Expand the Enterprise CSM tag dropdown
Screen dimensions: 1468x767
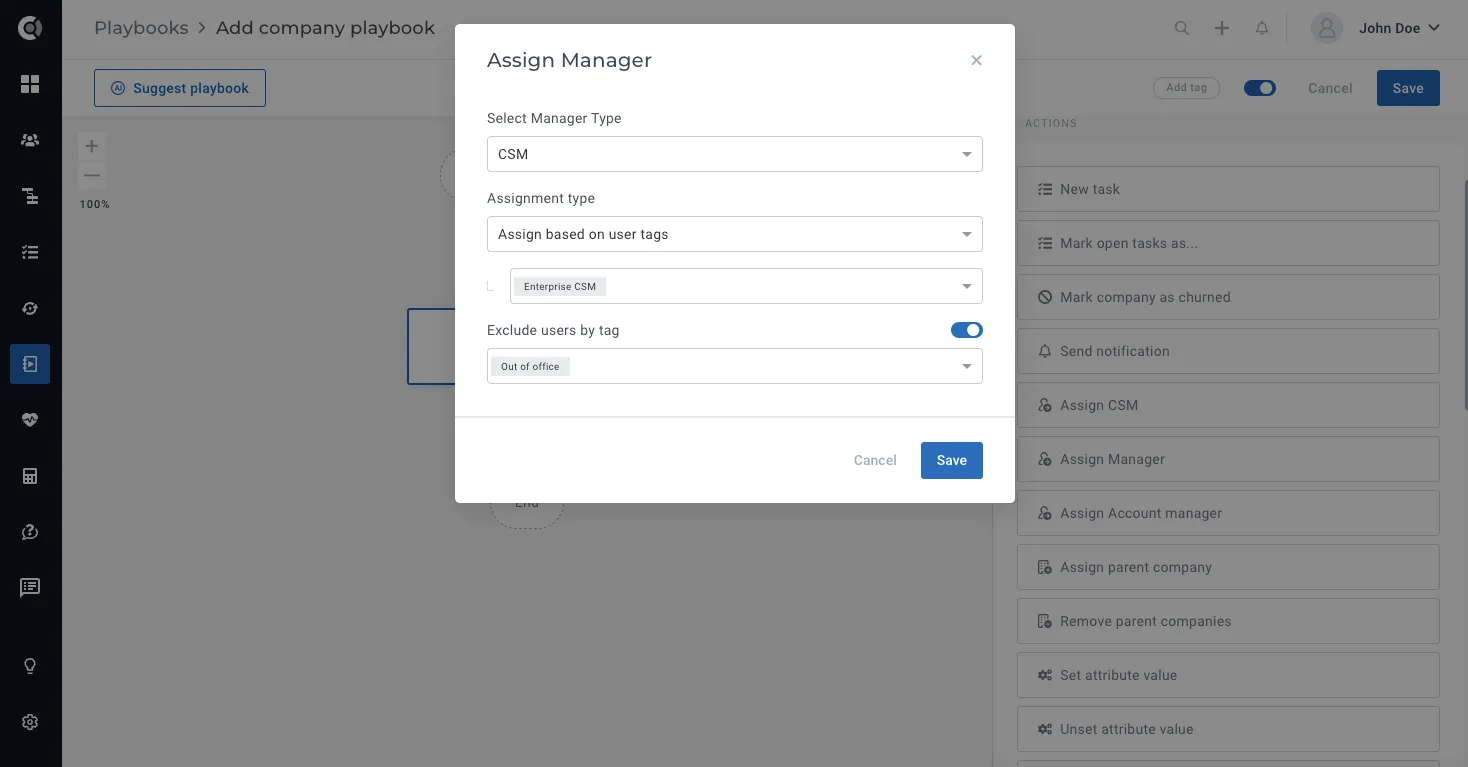746,286
